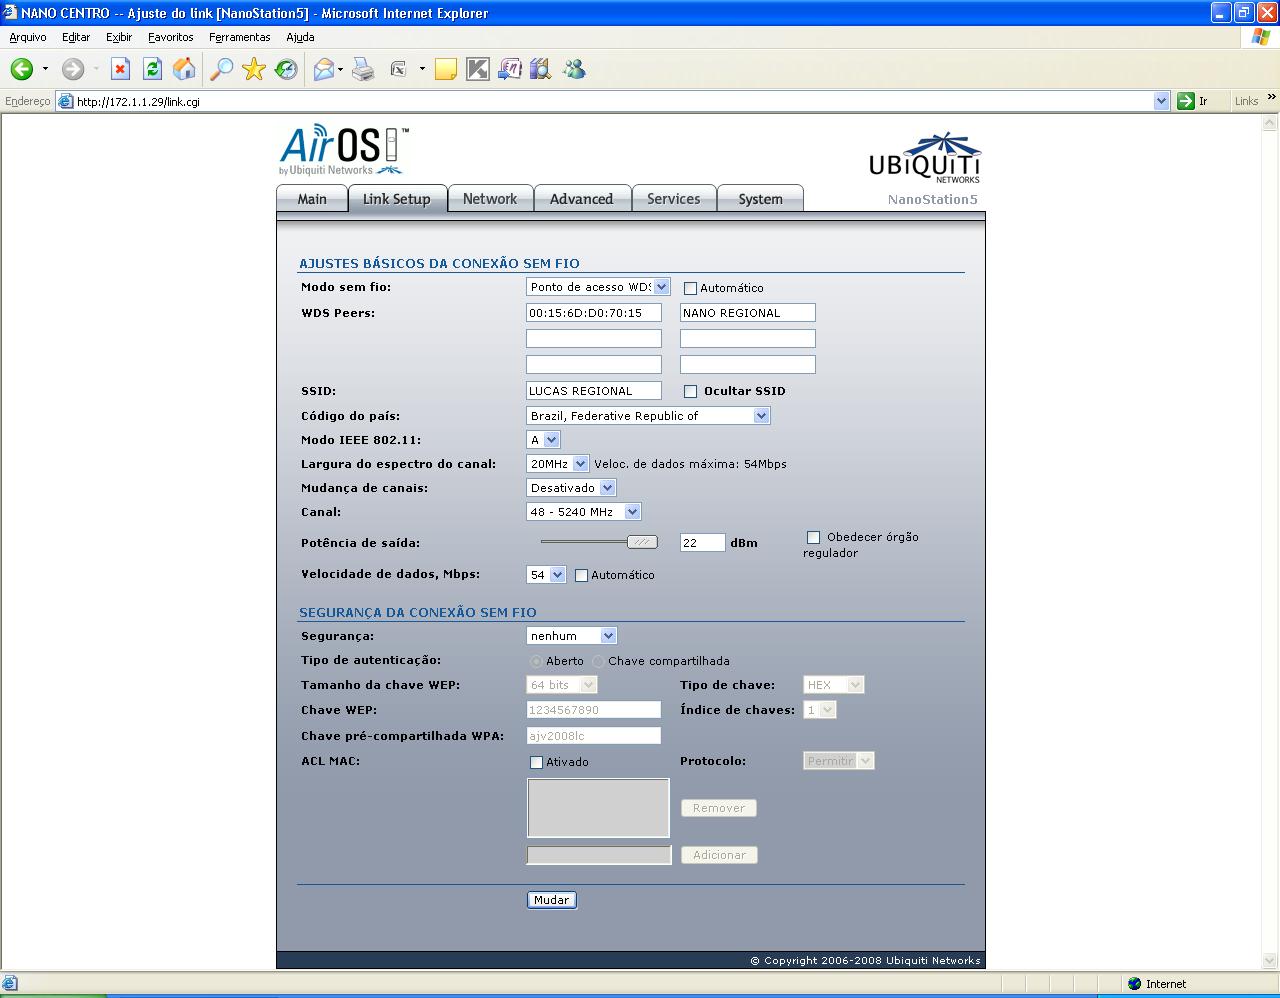Open the Canal 48 - 5240 MHz dropdown

[x=583, y=512]
